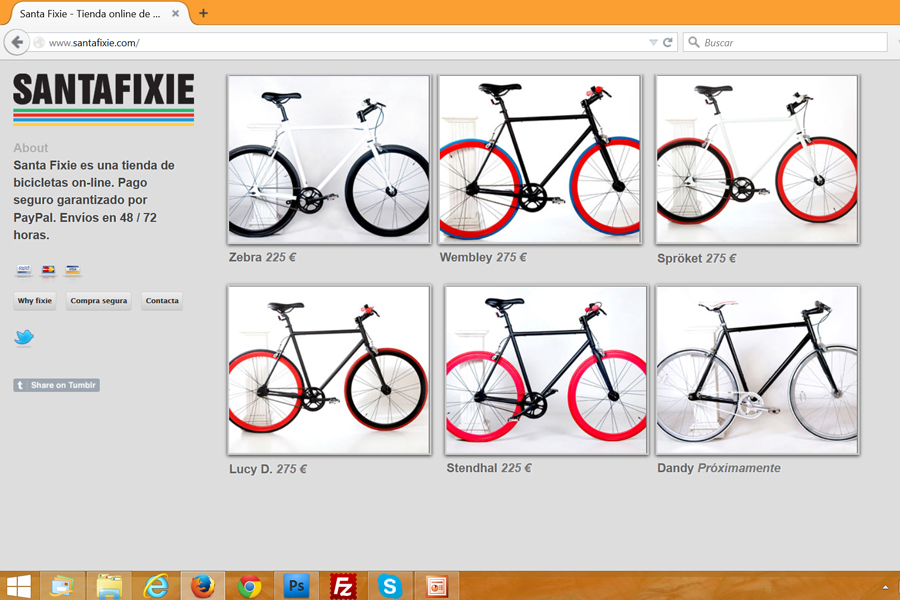Click the Spröket 275 € caption
900x600 pixels.
(697, 258)
